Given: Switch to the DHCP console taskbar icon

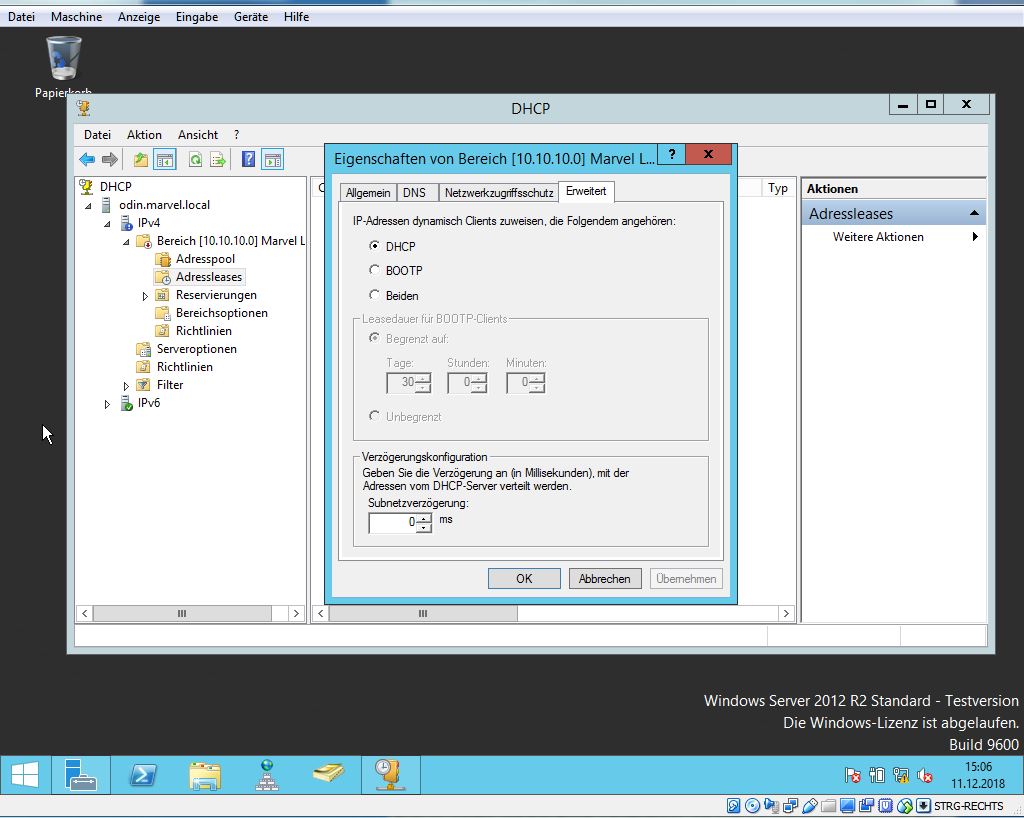Looking at the screenshot, I should (391, 776).
